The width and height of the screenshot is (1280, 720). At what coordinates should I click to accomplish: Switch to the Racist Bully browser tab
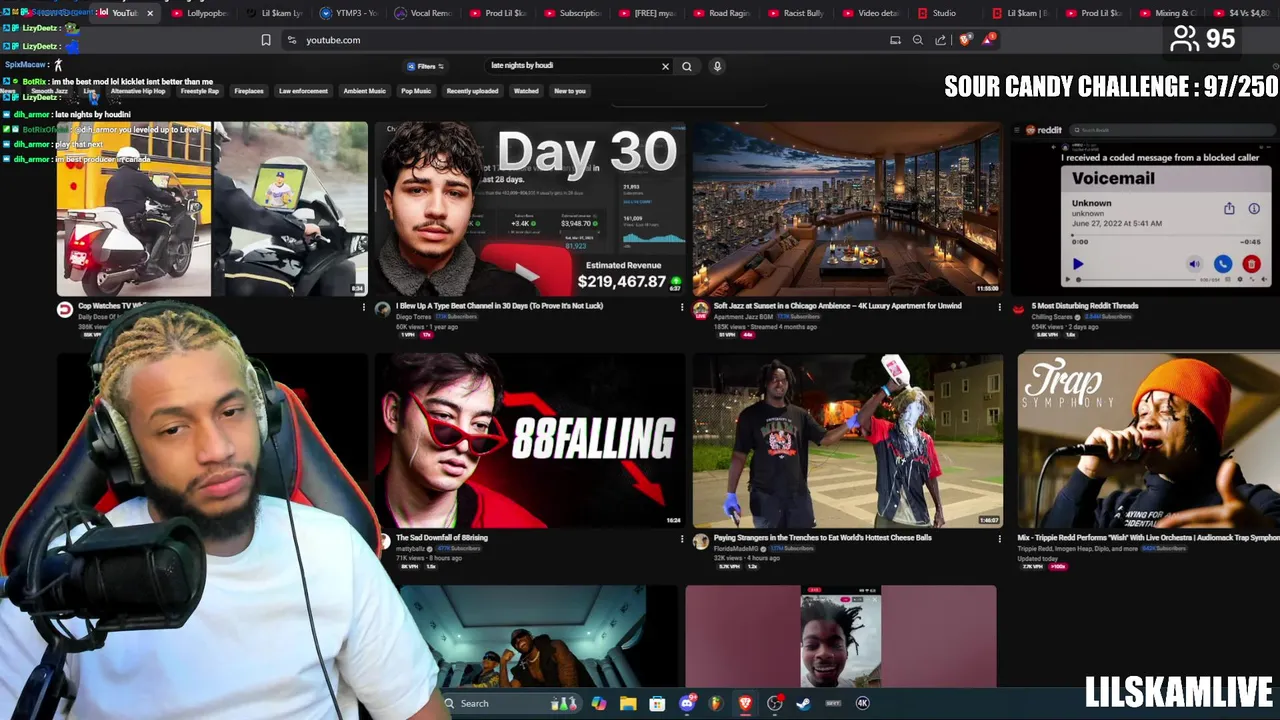tap(797, 13)
